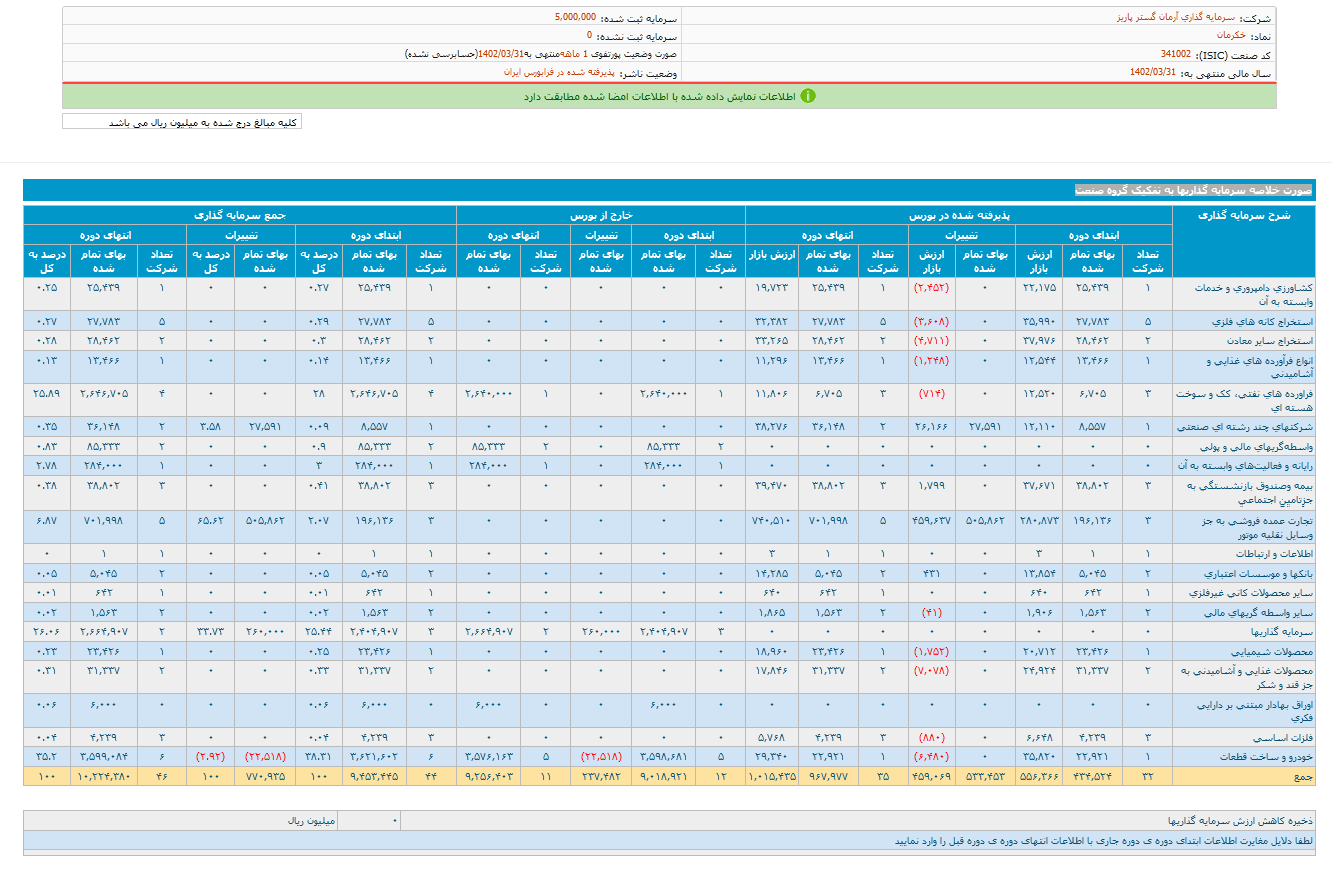Click the پذیرفته شده در بورس group header
Image resolution: width=1333 pixels, height=872 pixels.
(957, 214)
